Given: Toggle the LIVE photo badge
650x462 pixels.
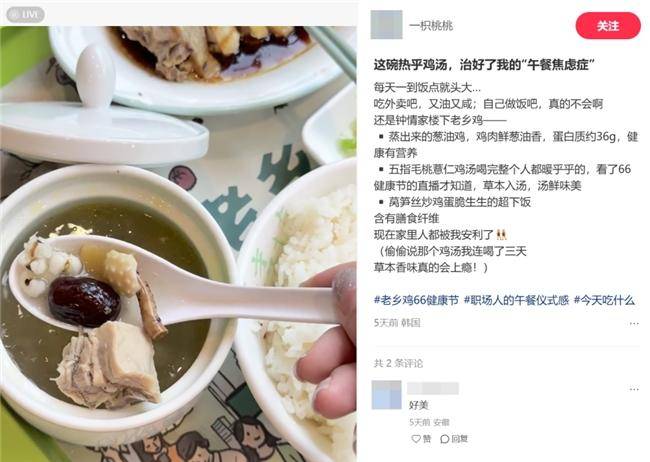Looking at the screenshot, I should [x=26, y=15].
